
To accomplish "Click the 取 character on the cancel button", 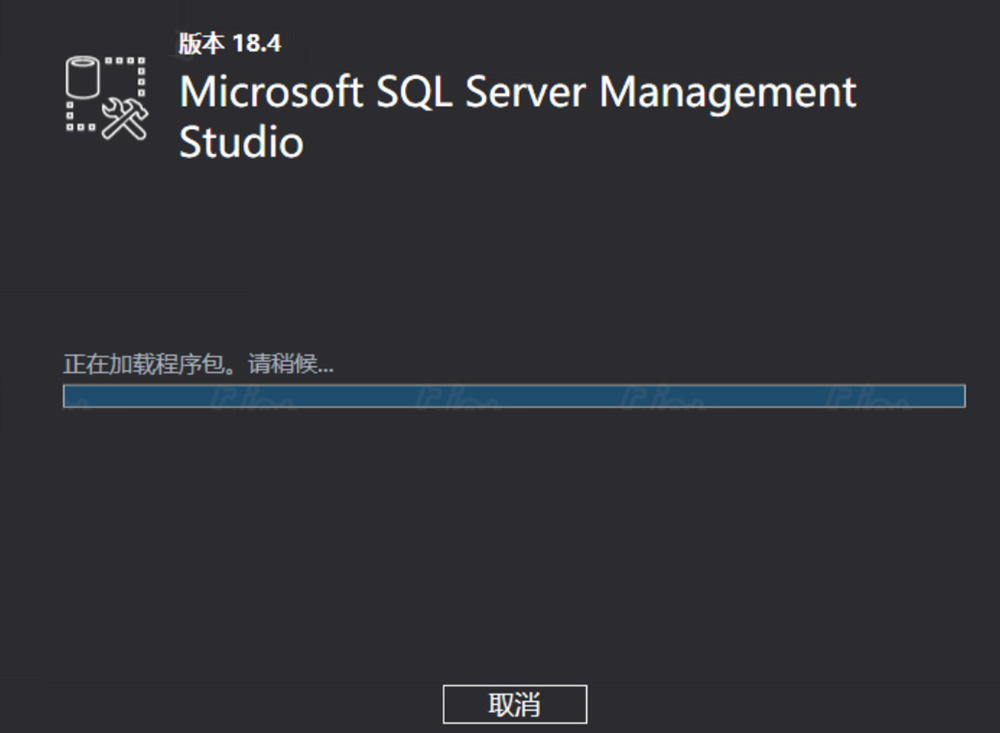I will pos(501,705).
